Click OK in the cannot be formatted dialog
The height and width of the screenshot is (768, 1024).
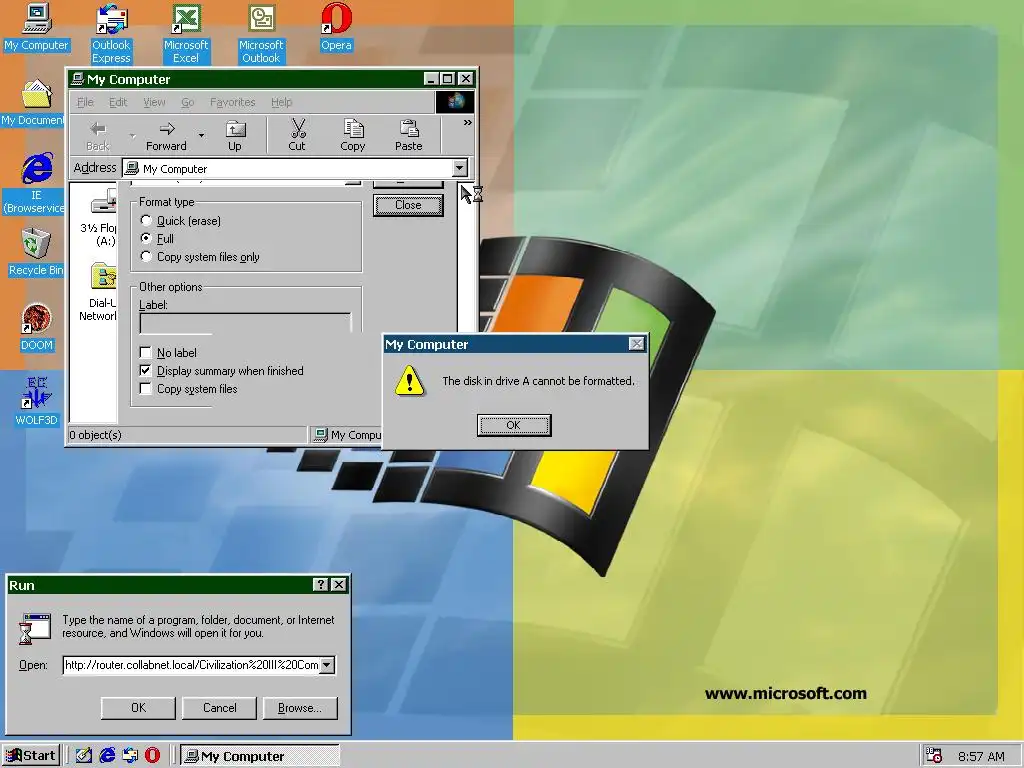point(514,425)
